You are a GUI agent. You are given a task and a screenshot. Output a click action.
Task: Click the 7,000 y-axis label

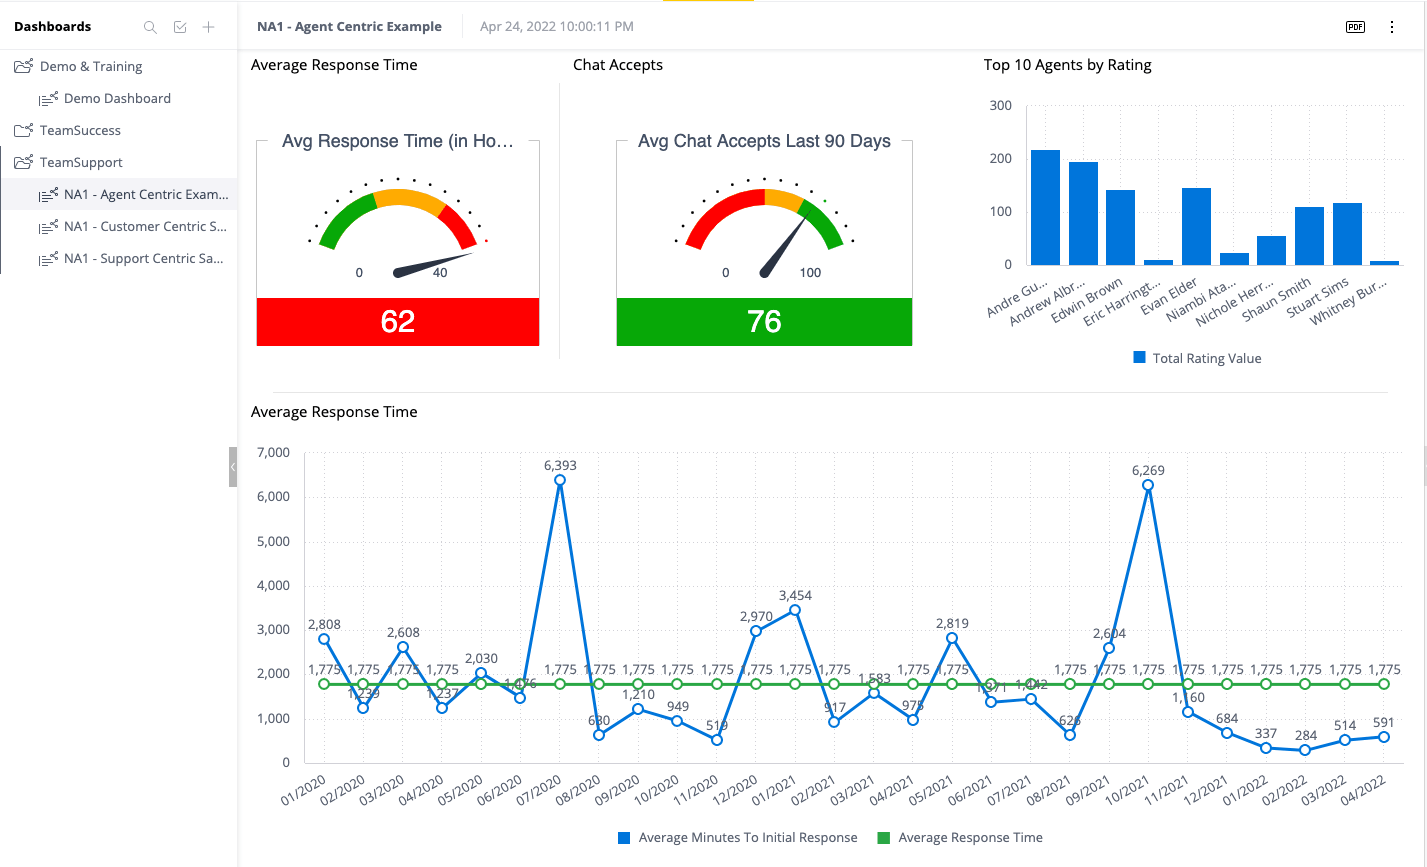(x=273, y=453)
